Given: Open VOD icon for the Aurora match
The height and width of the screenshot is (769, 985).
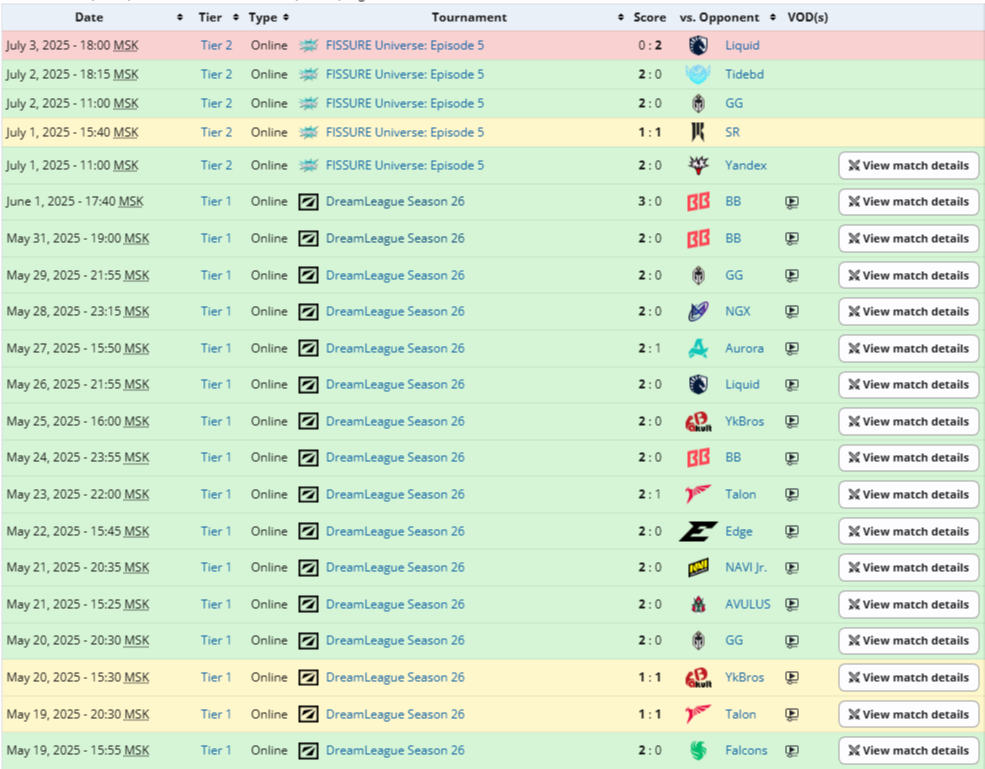Looking at the screenshot, I should (x=792, y=348).
